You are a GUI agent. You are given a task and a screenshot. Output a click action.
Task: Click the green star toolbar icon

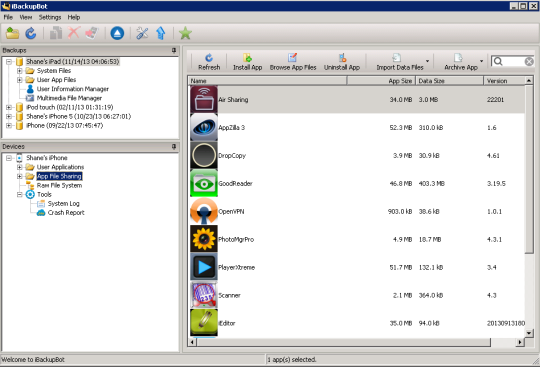[x=185, y=33]
